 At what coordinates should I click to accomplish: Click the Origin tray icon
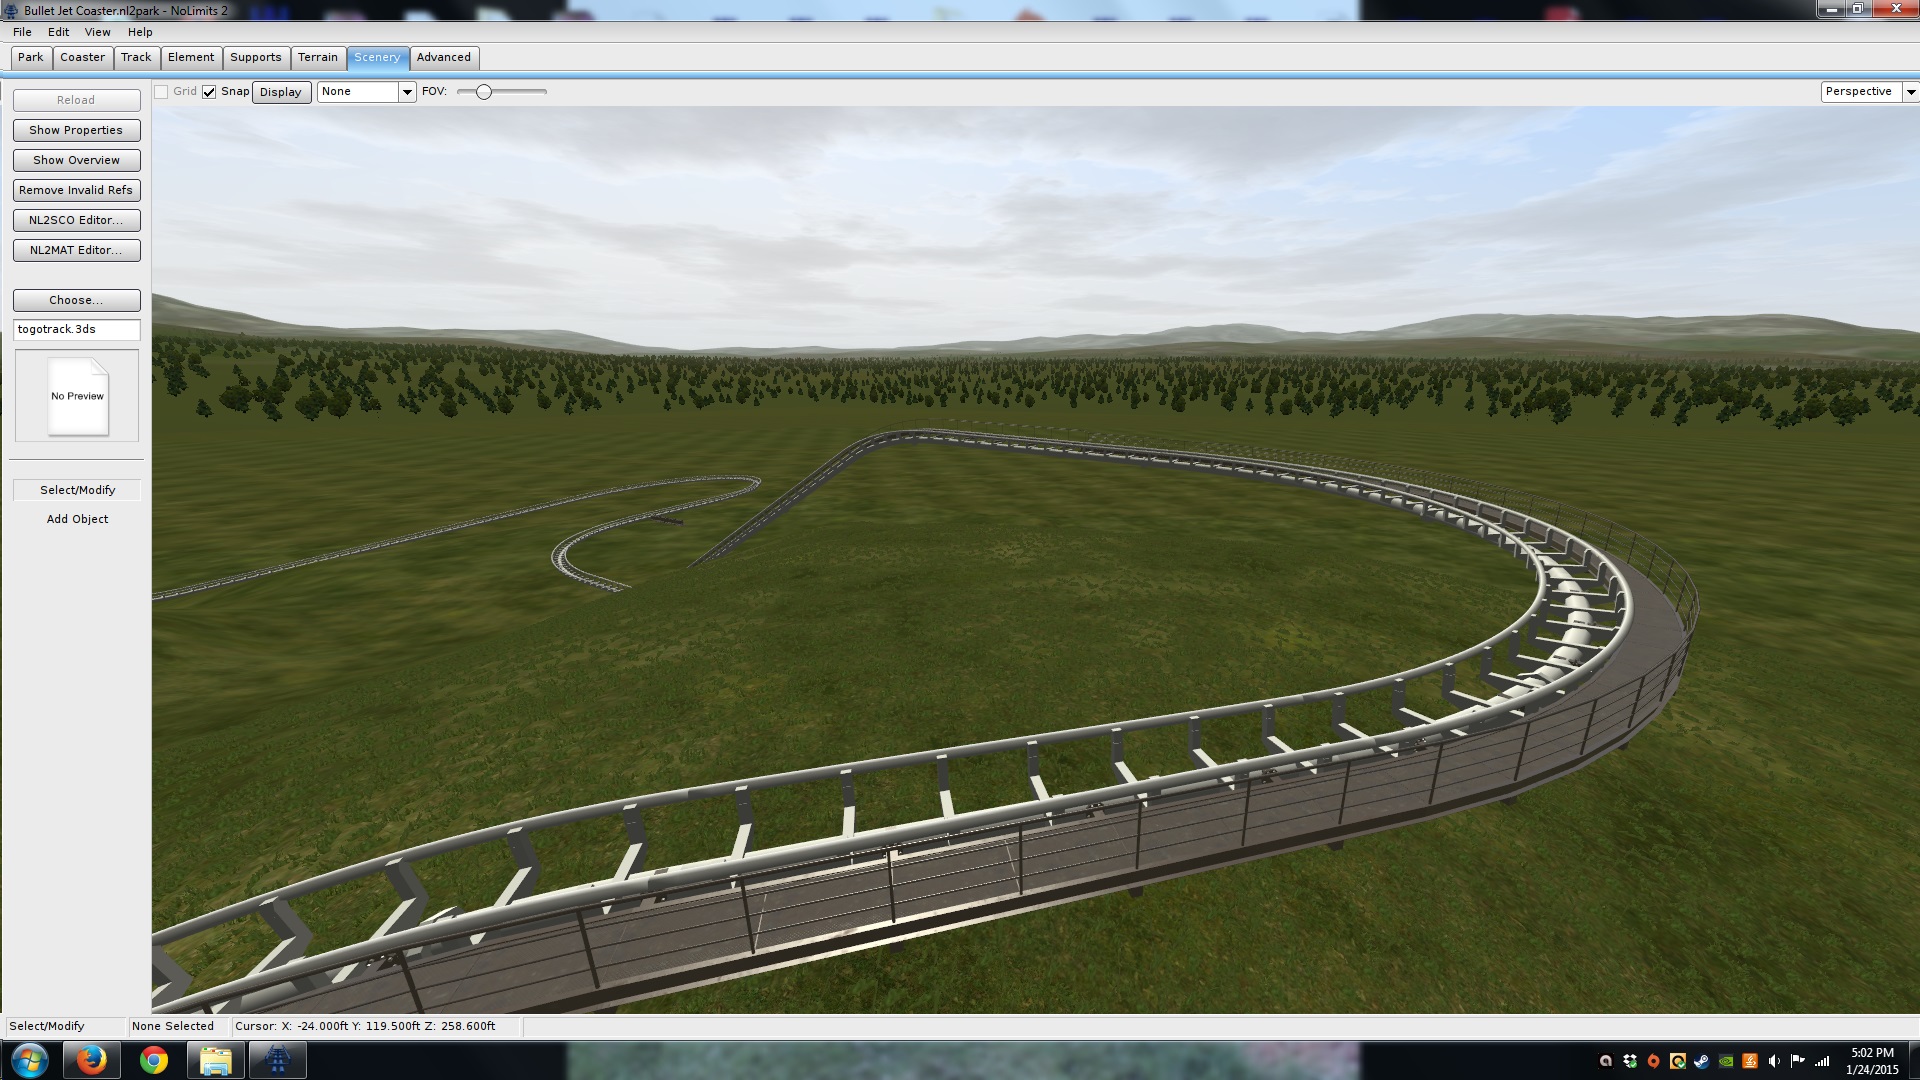pyautogui.click(x=1654, y=1061)
